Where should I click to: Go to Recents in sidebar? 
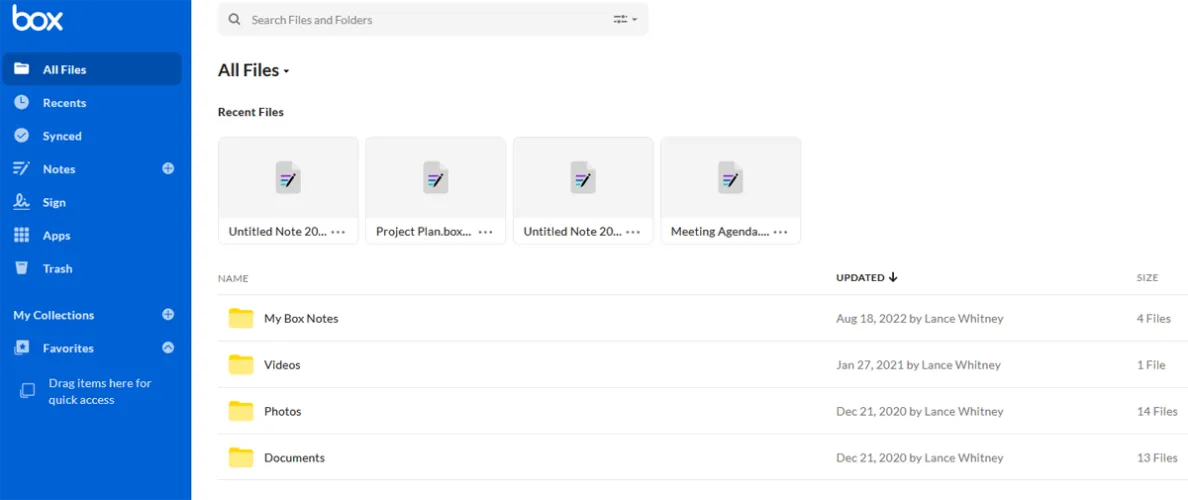click(x=64, y=103)
